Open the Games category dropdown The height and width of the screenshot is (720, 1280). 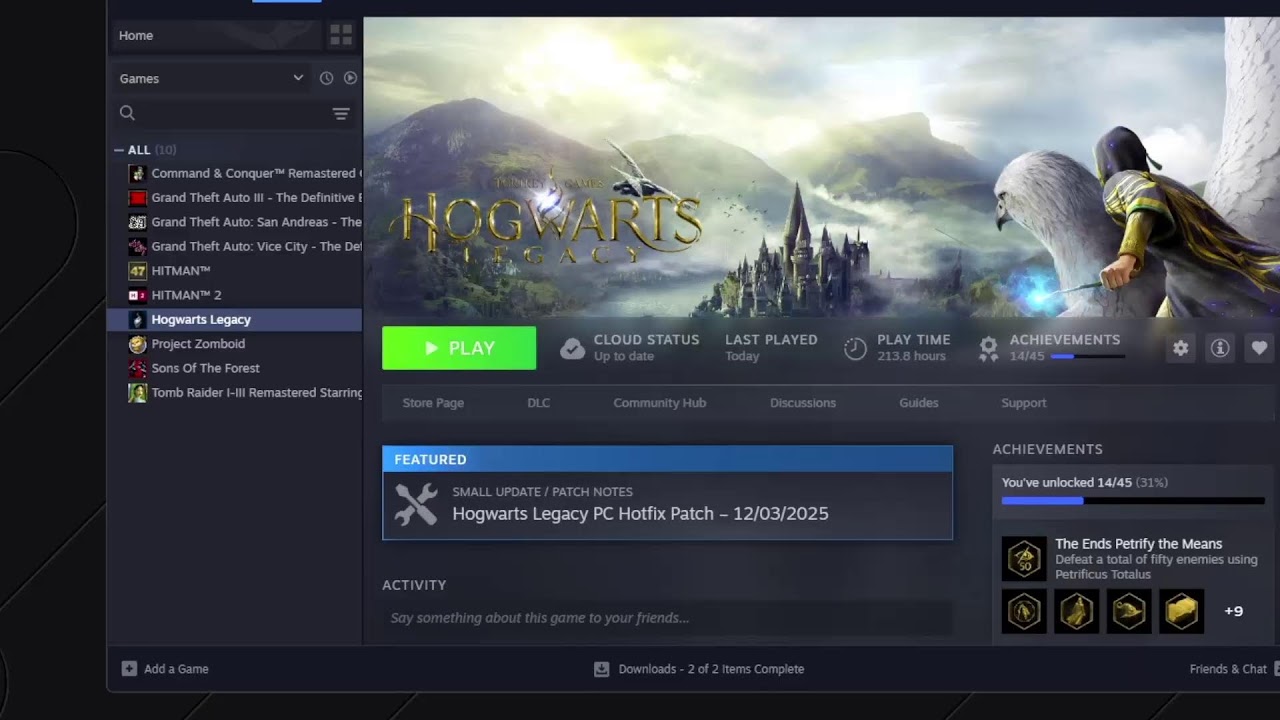[x=211, y=78]
